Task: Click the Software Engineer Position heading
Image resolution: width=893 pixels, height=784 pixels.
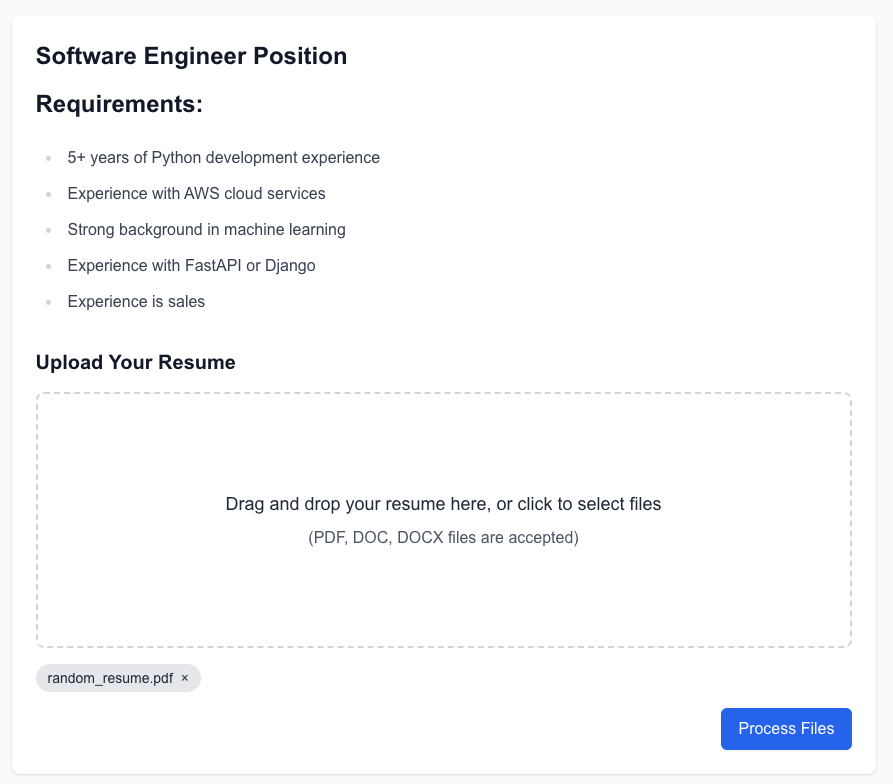Action: pyautogui.click(x=191, y=56)
